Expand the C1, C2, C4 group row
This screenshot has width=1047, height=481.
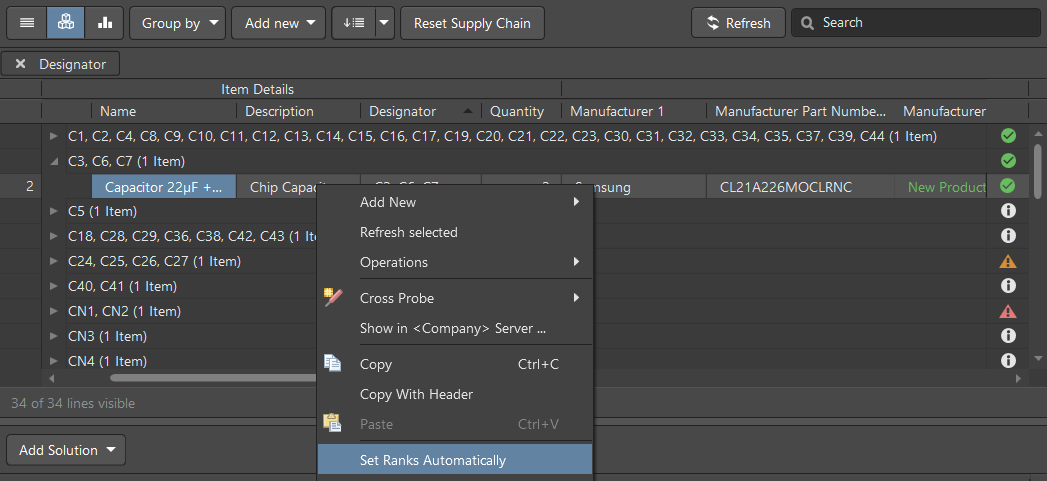click(x=54, y=136)
